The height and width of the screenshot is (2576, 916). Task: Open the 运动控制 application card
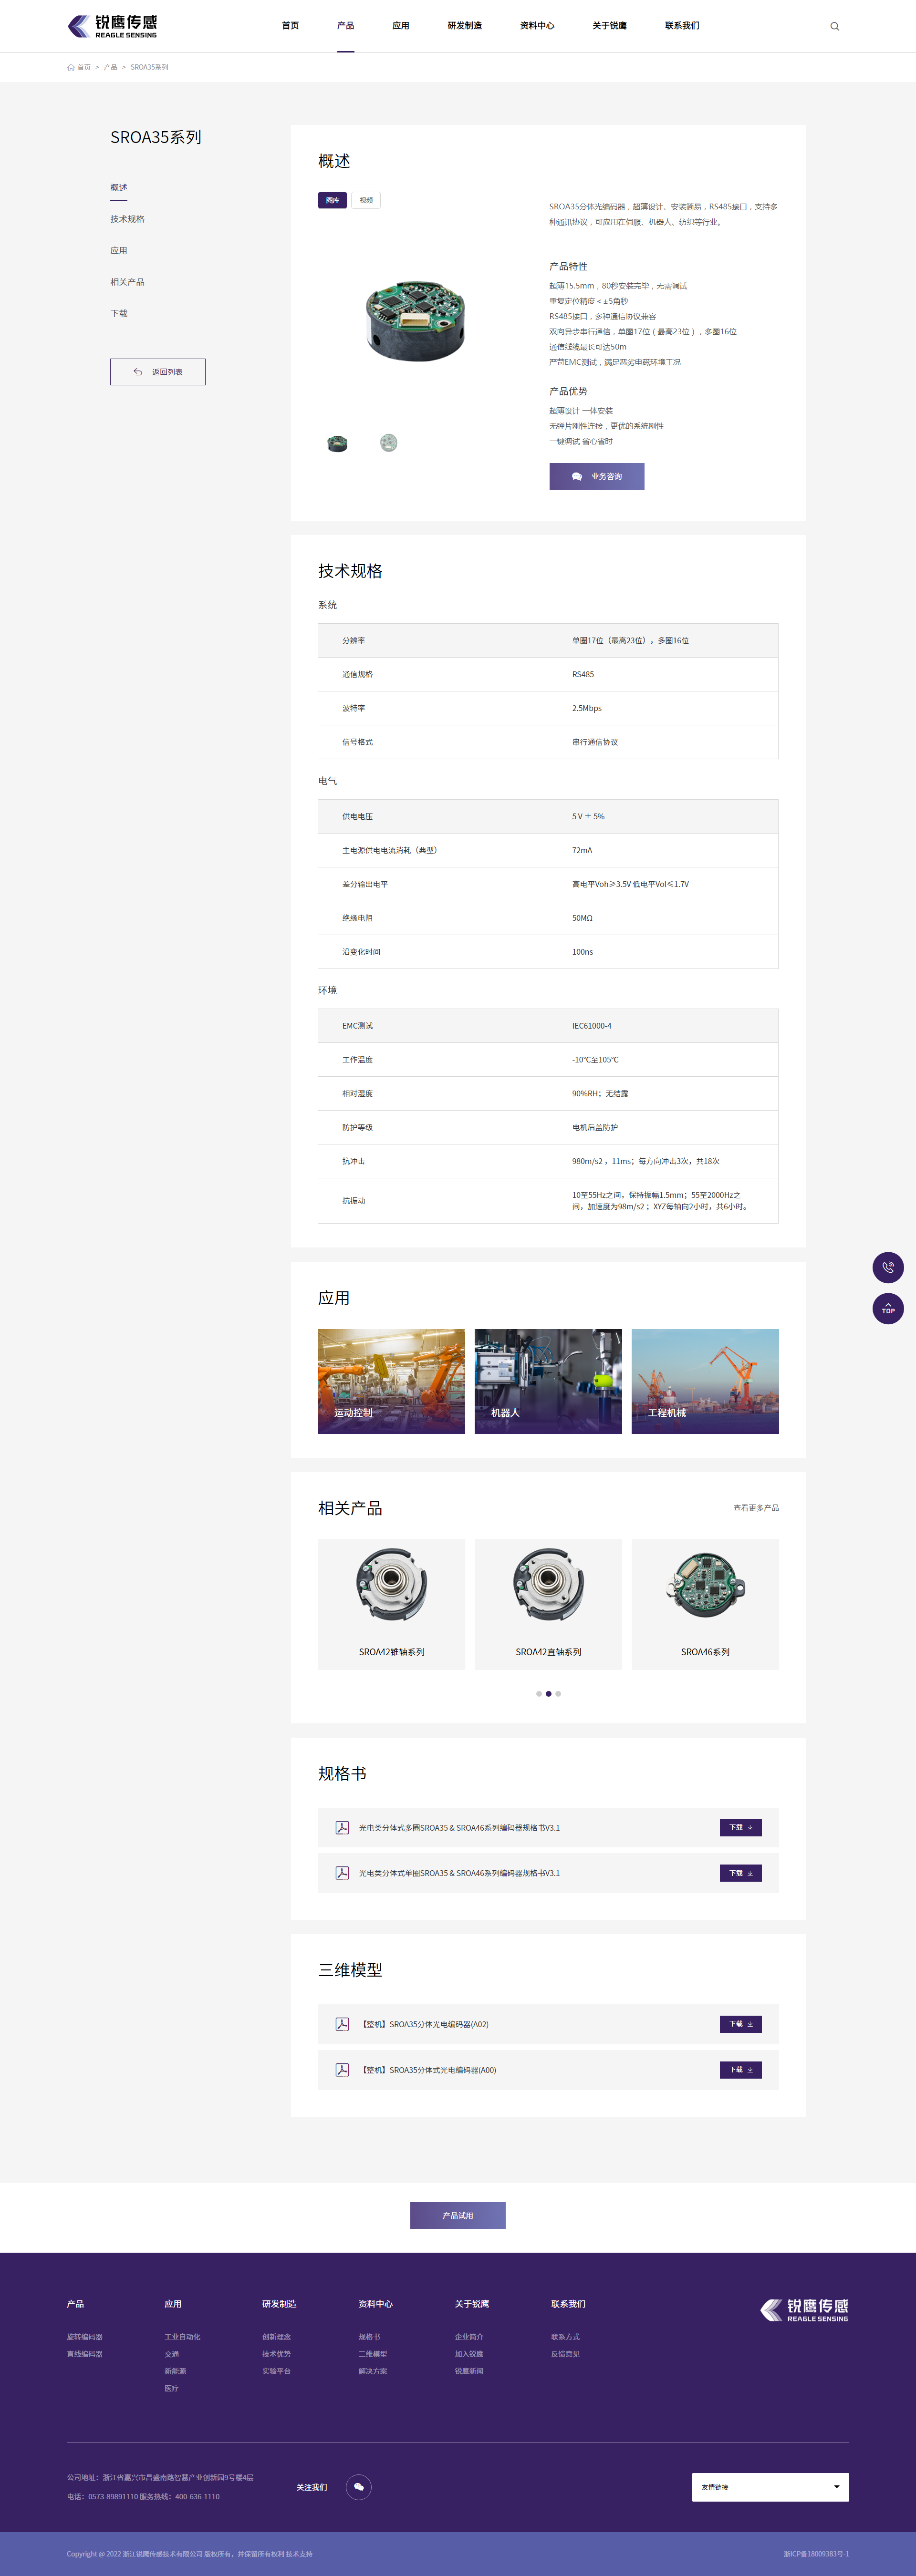click(391, 1381)
